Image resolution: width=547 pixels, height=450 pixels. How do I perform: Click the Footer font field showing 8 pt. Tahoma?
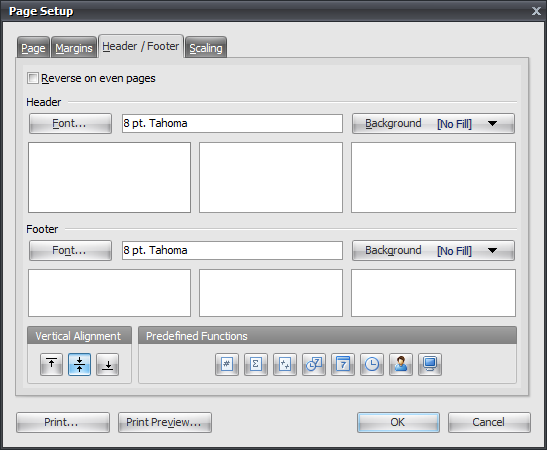click(232, 250)
